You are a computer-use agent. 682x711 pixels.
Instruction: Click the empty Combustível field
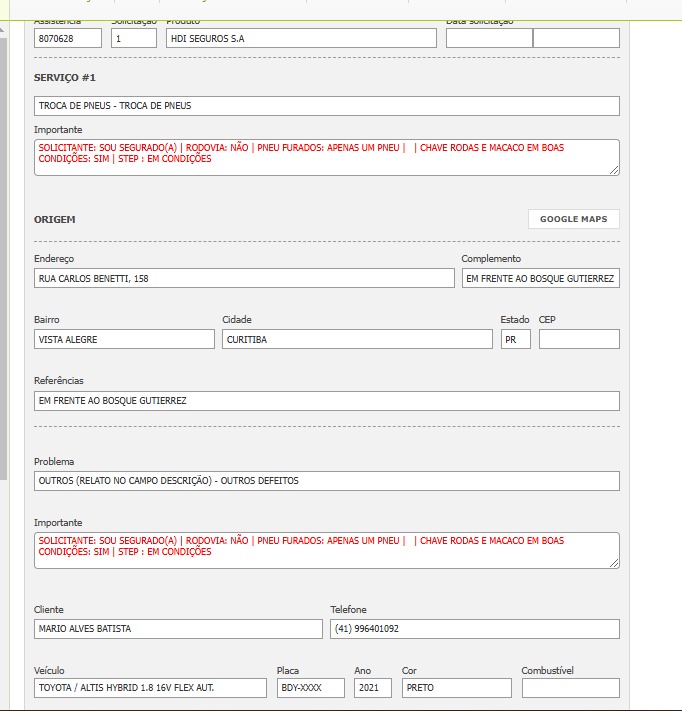click(570, 688)
